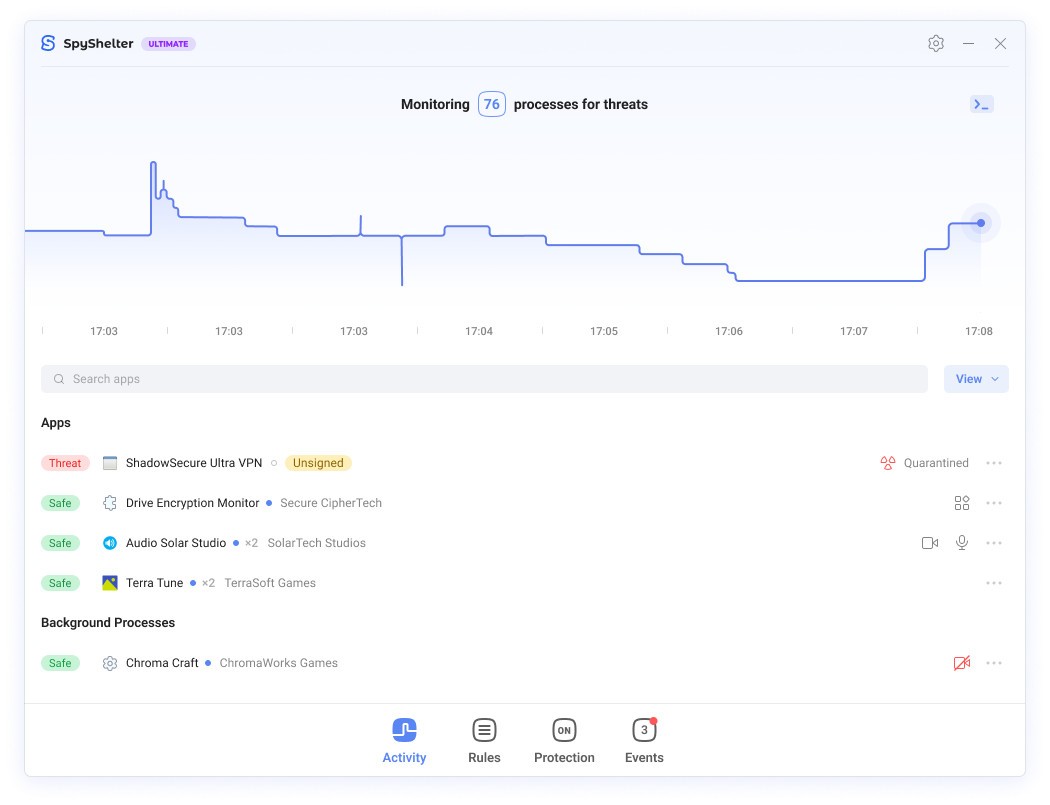Click the Apps section heading

56,423
